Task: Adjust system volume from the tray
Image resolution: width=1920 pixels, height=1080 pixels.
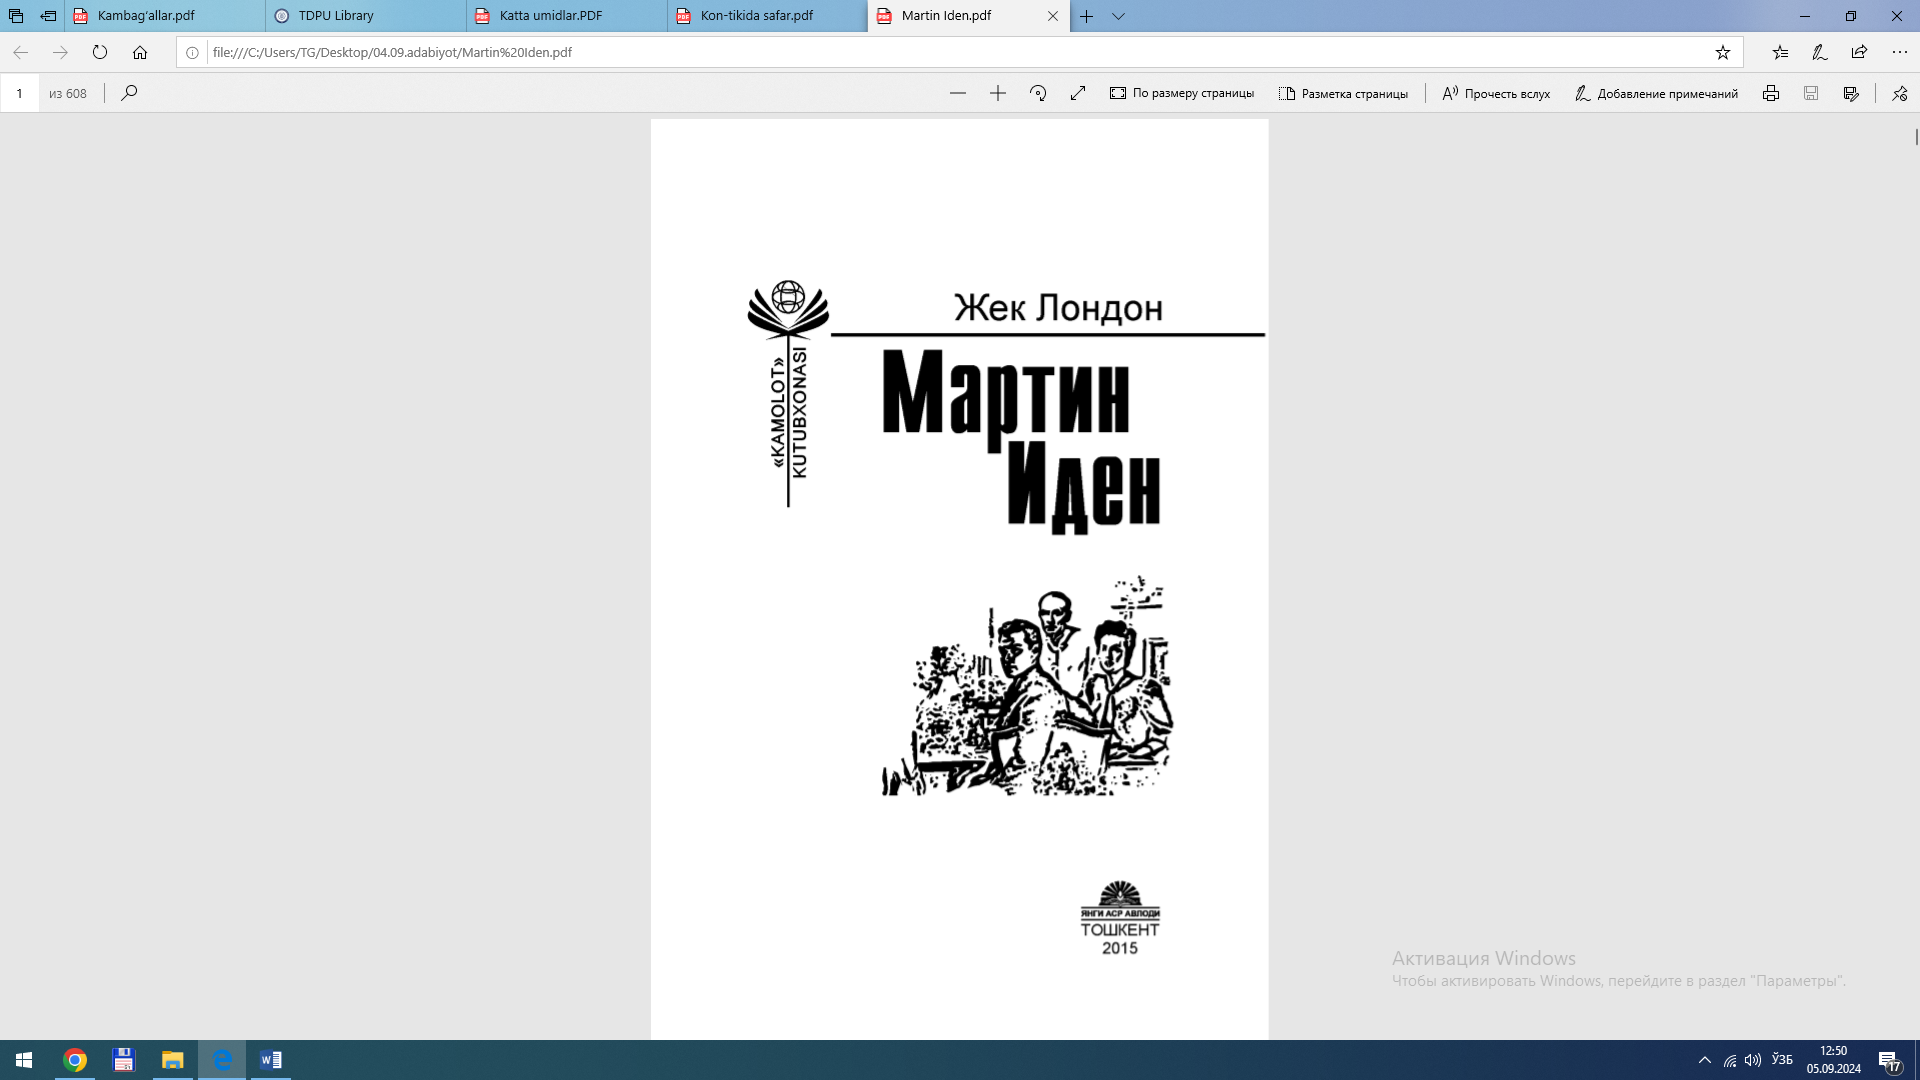Action: (x=1753, y=1060)
